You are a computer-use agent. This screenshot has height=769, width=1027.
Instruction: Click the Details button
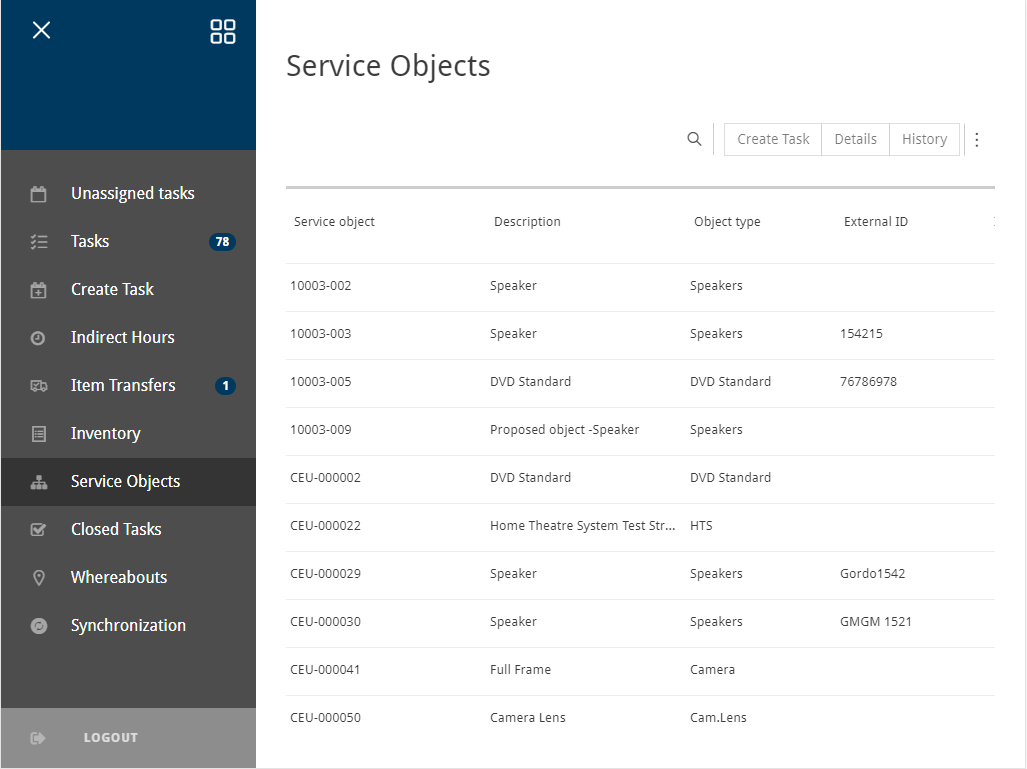tap(855, 139)
